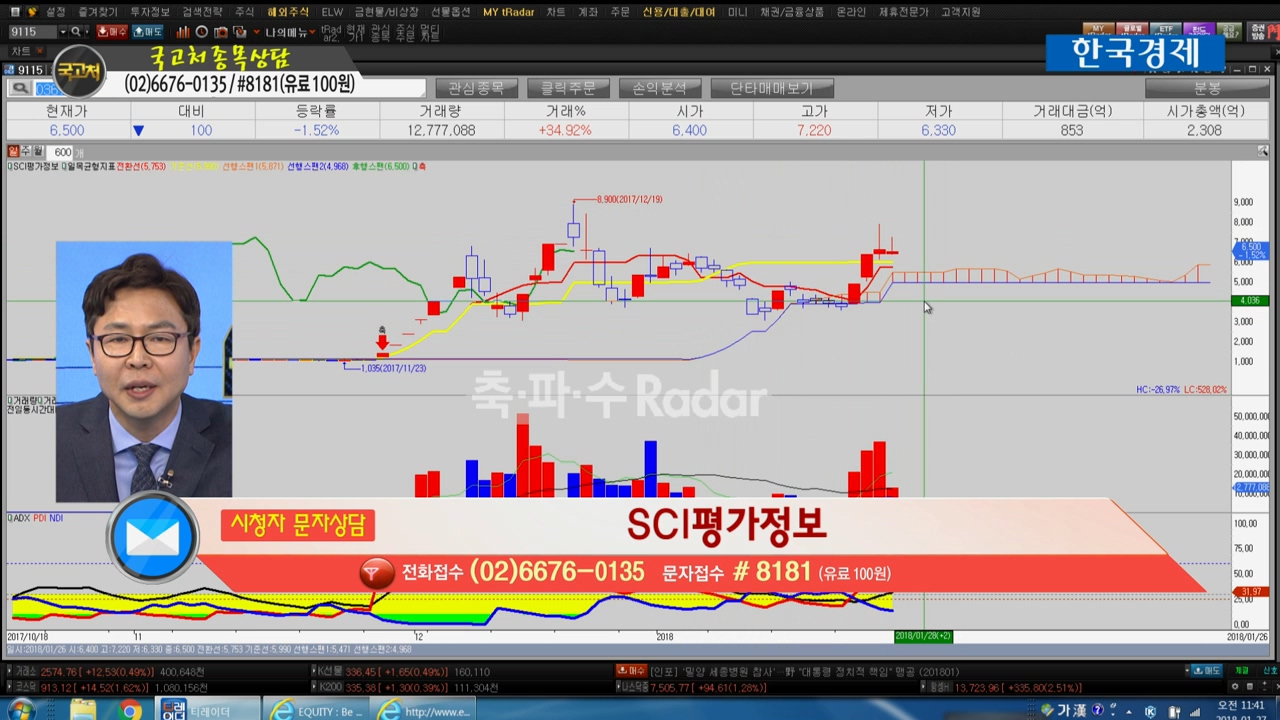The image size is (1280, 720).
Task: Open the 9115 screen number dropdown arrow
Action: (x=63, y=32)
